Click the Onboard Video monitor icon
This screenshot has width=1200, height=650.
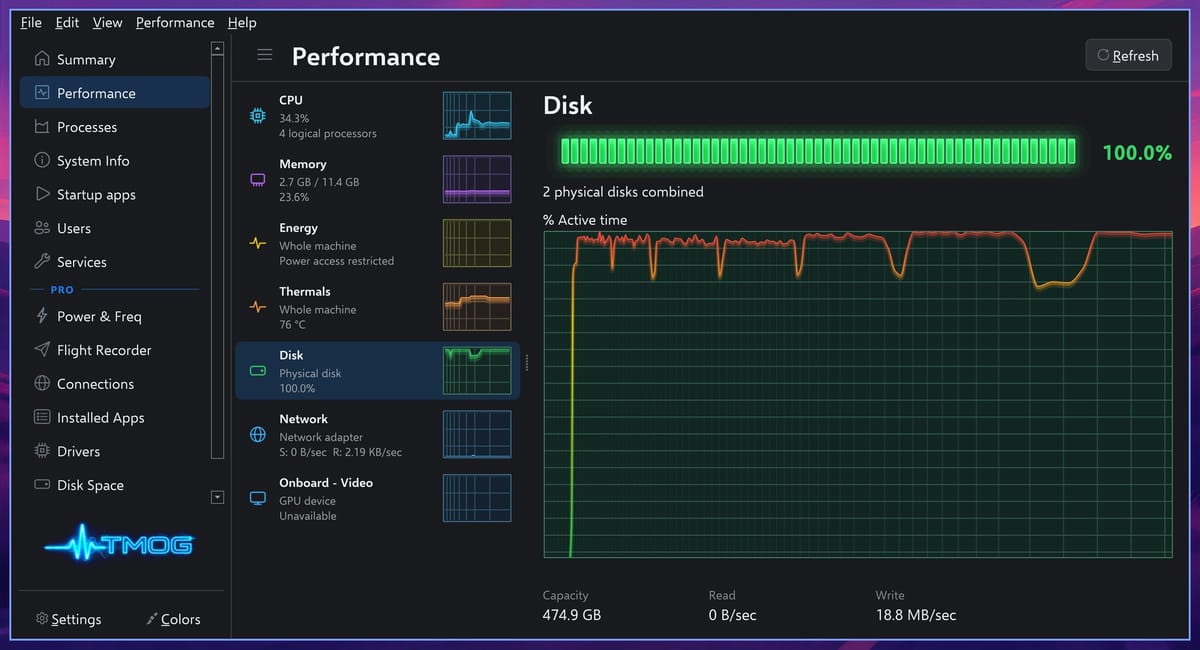(x=258, y=498)
